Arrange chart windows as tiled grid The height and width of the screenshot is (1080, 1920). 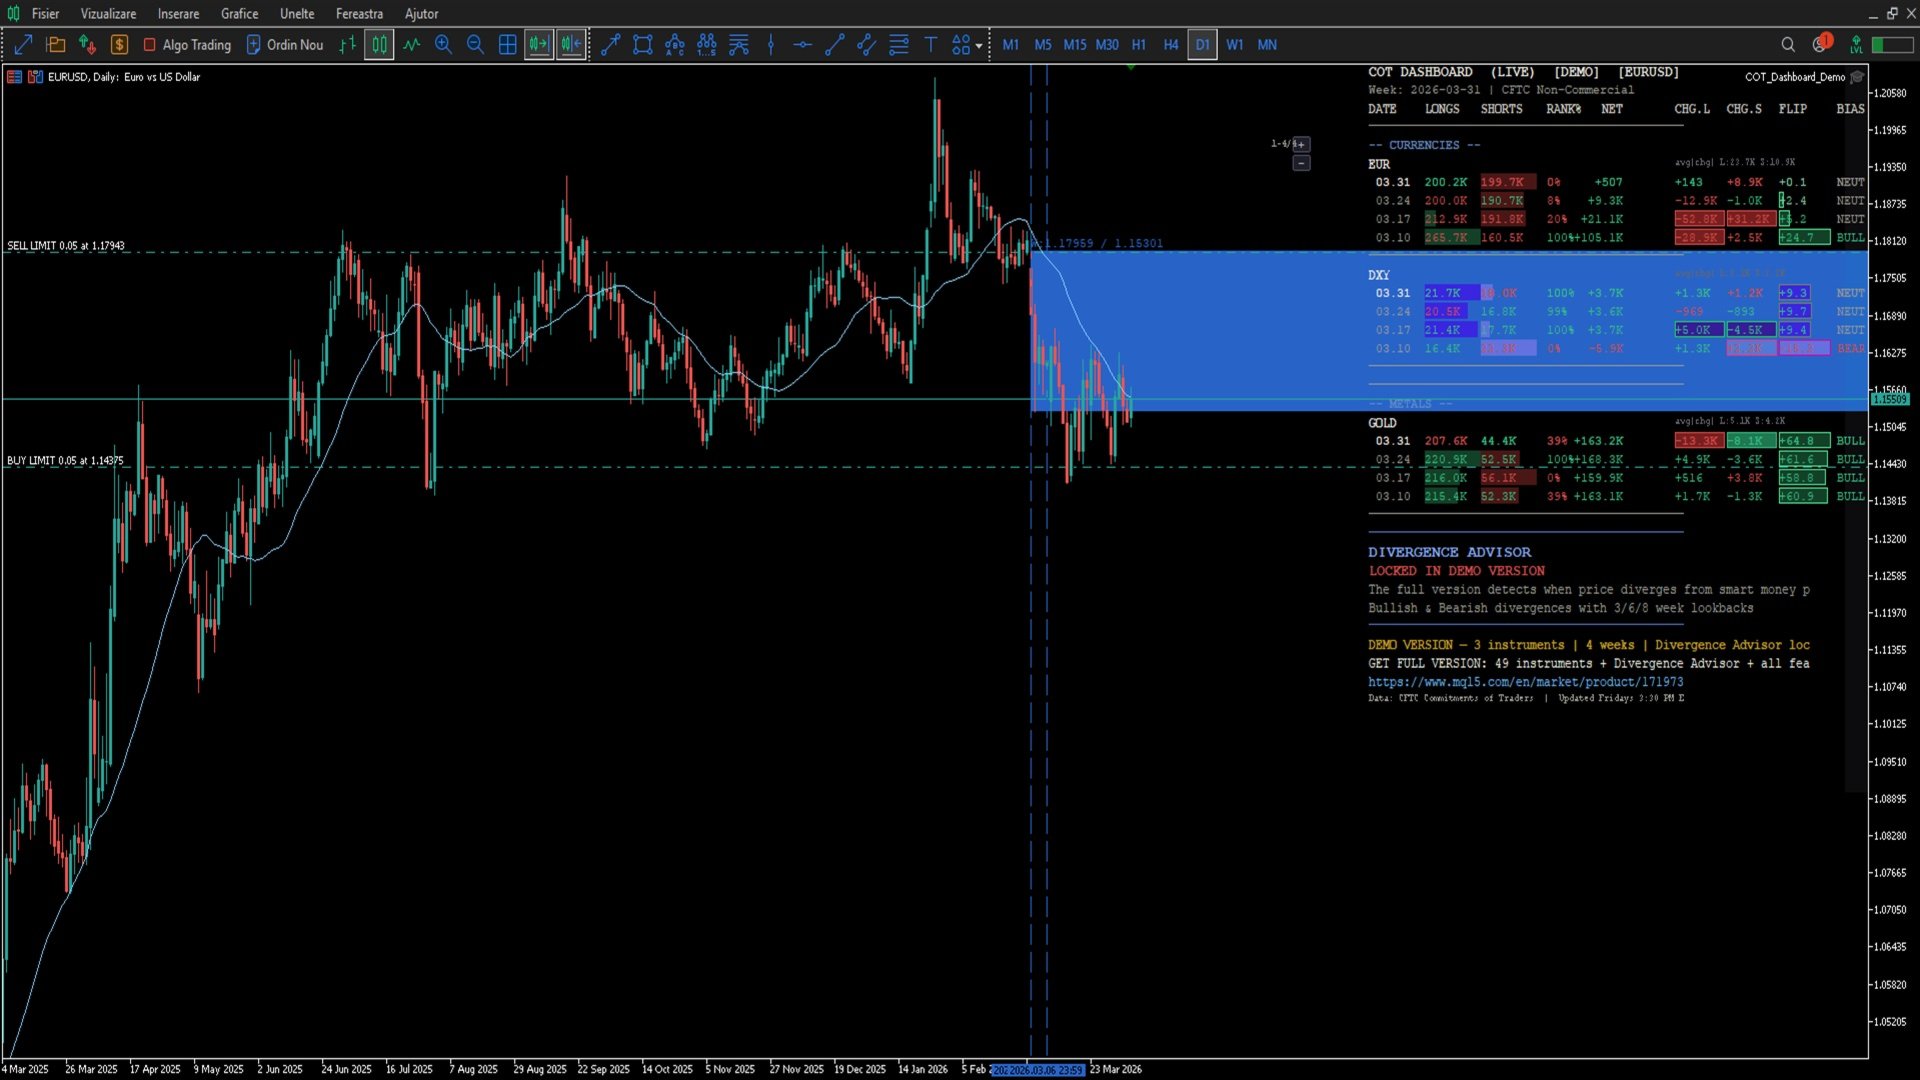click(508, 45)
